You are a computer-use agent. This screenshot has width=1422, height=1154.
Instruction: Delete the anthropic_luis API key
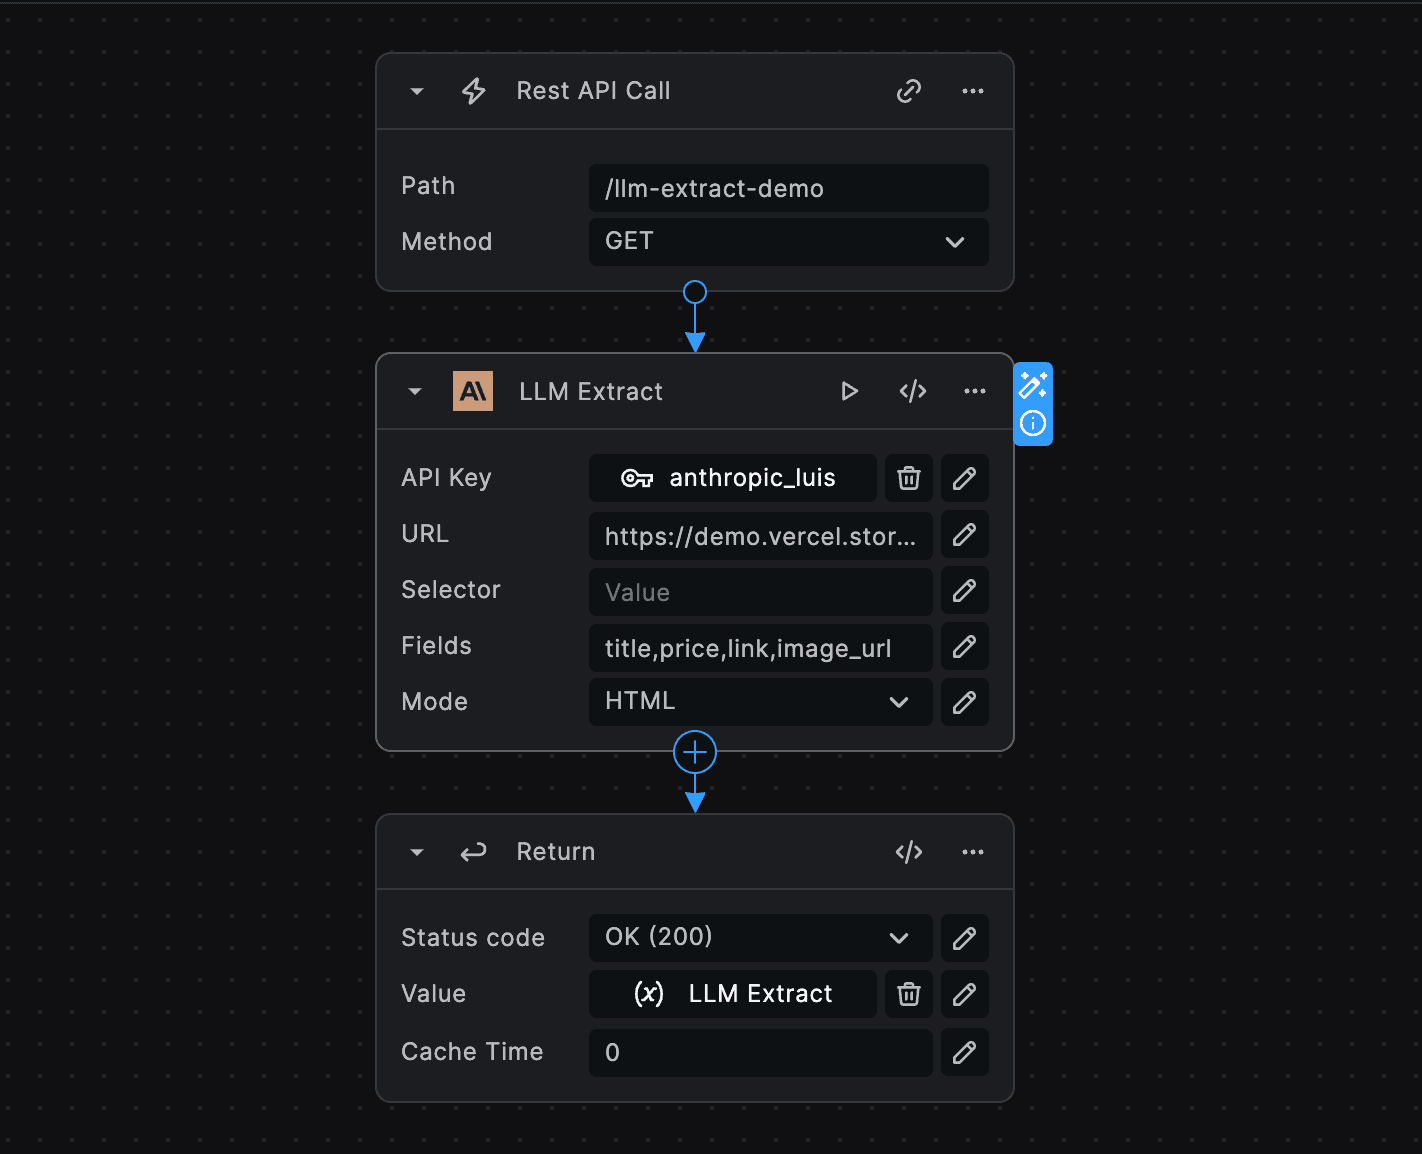(908, 478)
